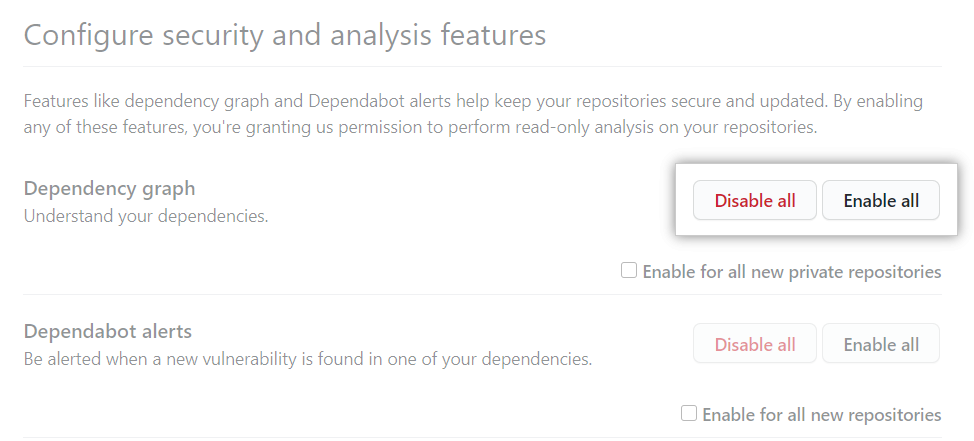This screenshot has width=974, height=441.
Task: Disable all Dependabot alerts
Action: coord(755,345)
